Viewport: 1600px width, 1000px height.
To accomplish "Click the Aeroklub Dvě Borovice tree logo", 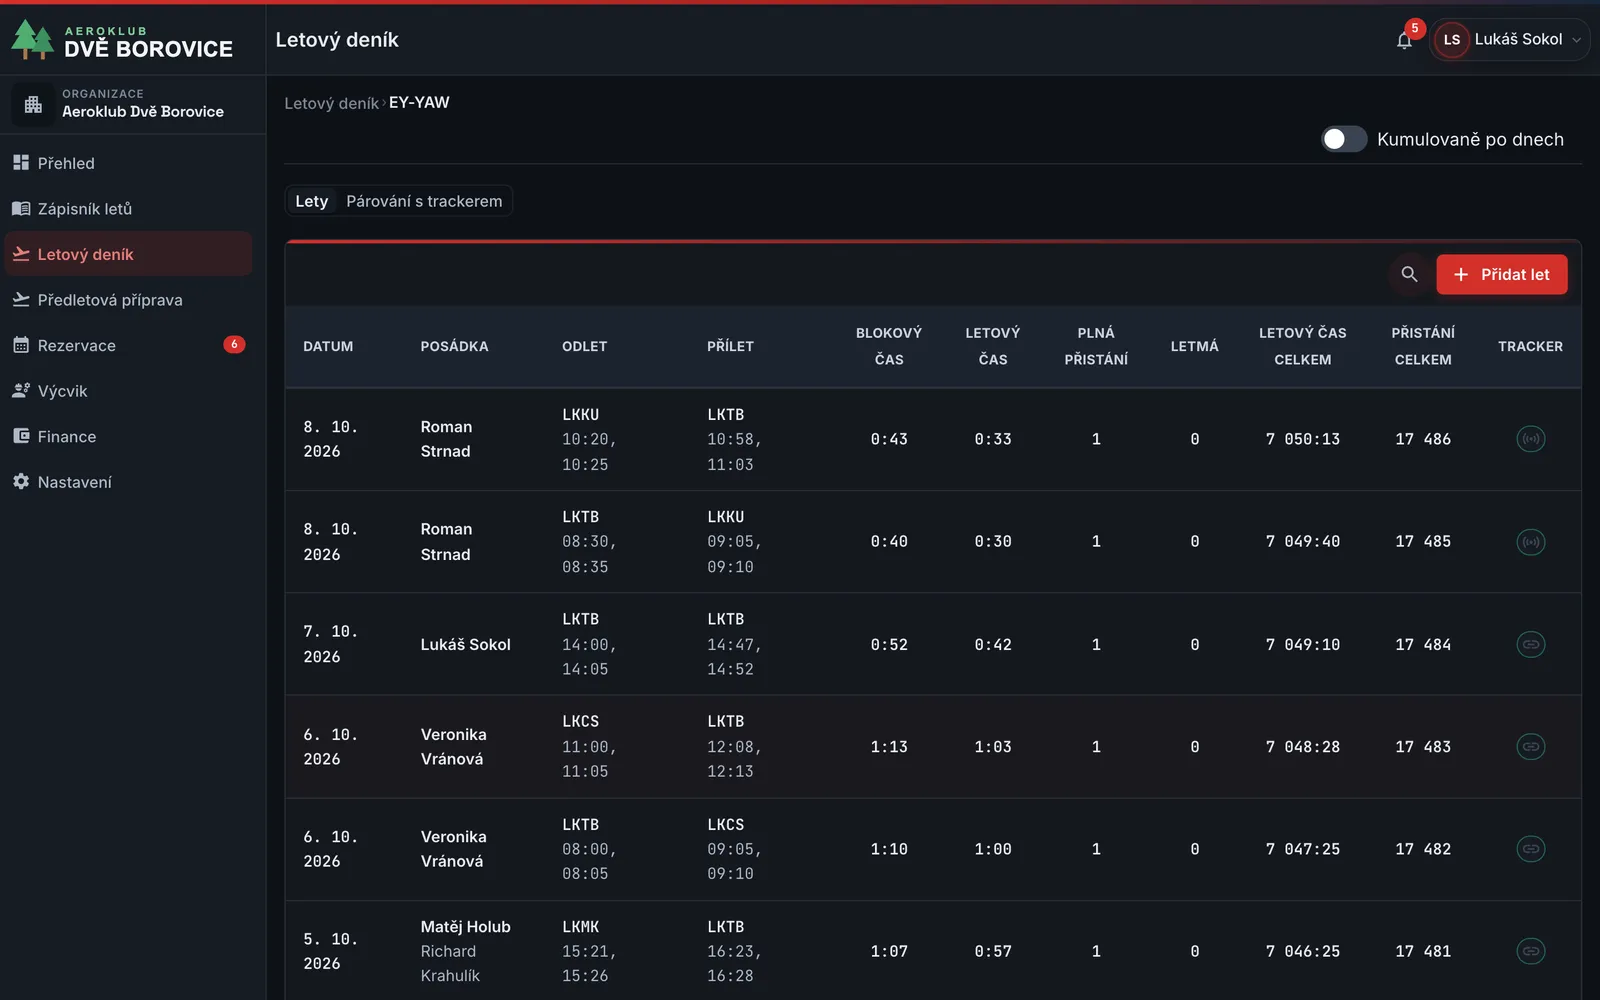I will (32, 40).
